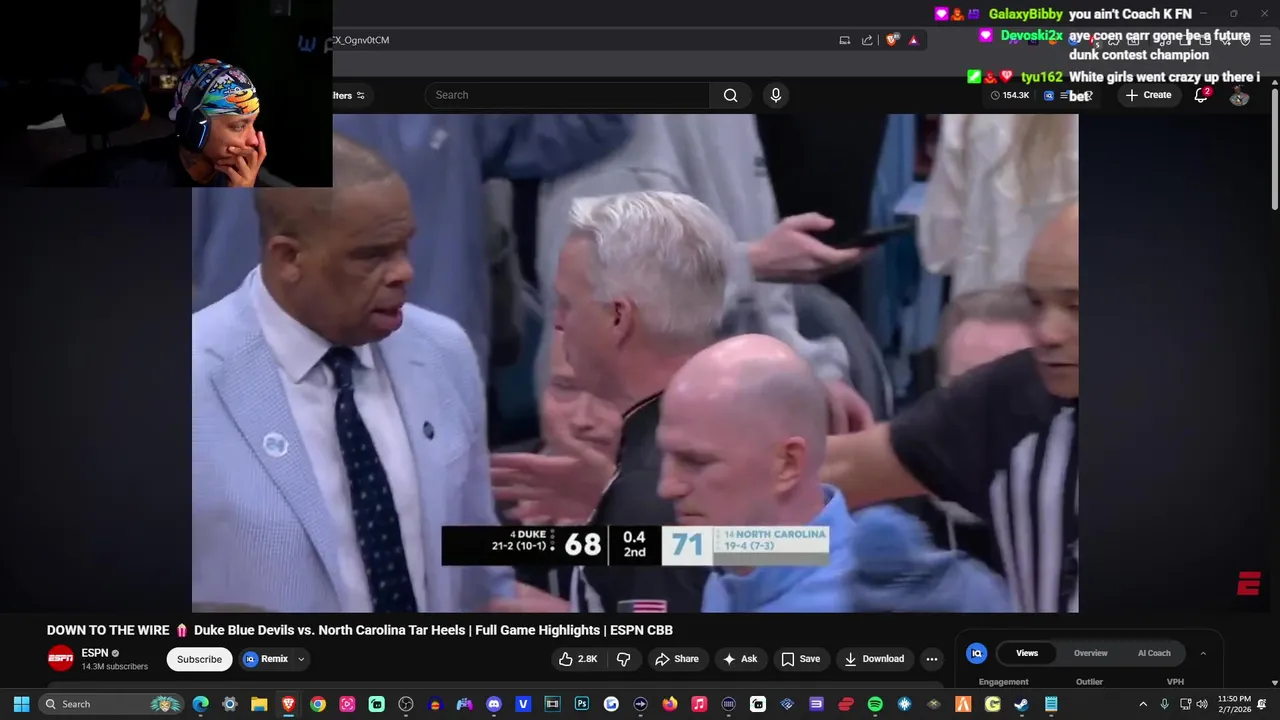Viewport: 1280px width, 720px height.
Task: Click the VPH label in vidIQ panel
Action: tap(1175, 682)
